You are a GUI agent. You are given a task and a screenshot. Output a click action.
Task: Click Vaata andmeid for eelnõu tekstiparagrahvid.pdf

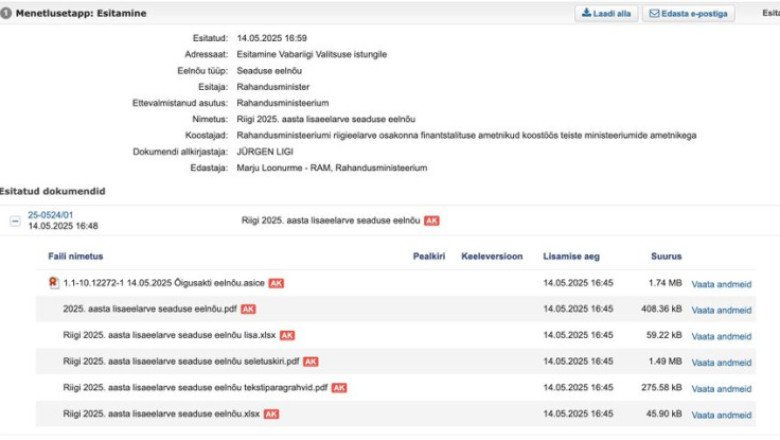click(x=721, y=387)
